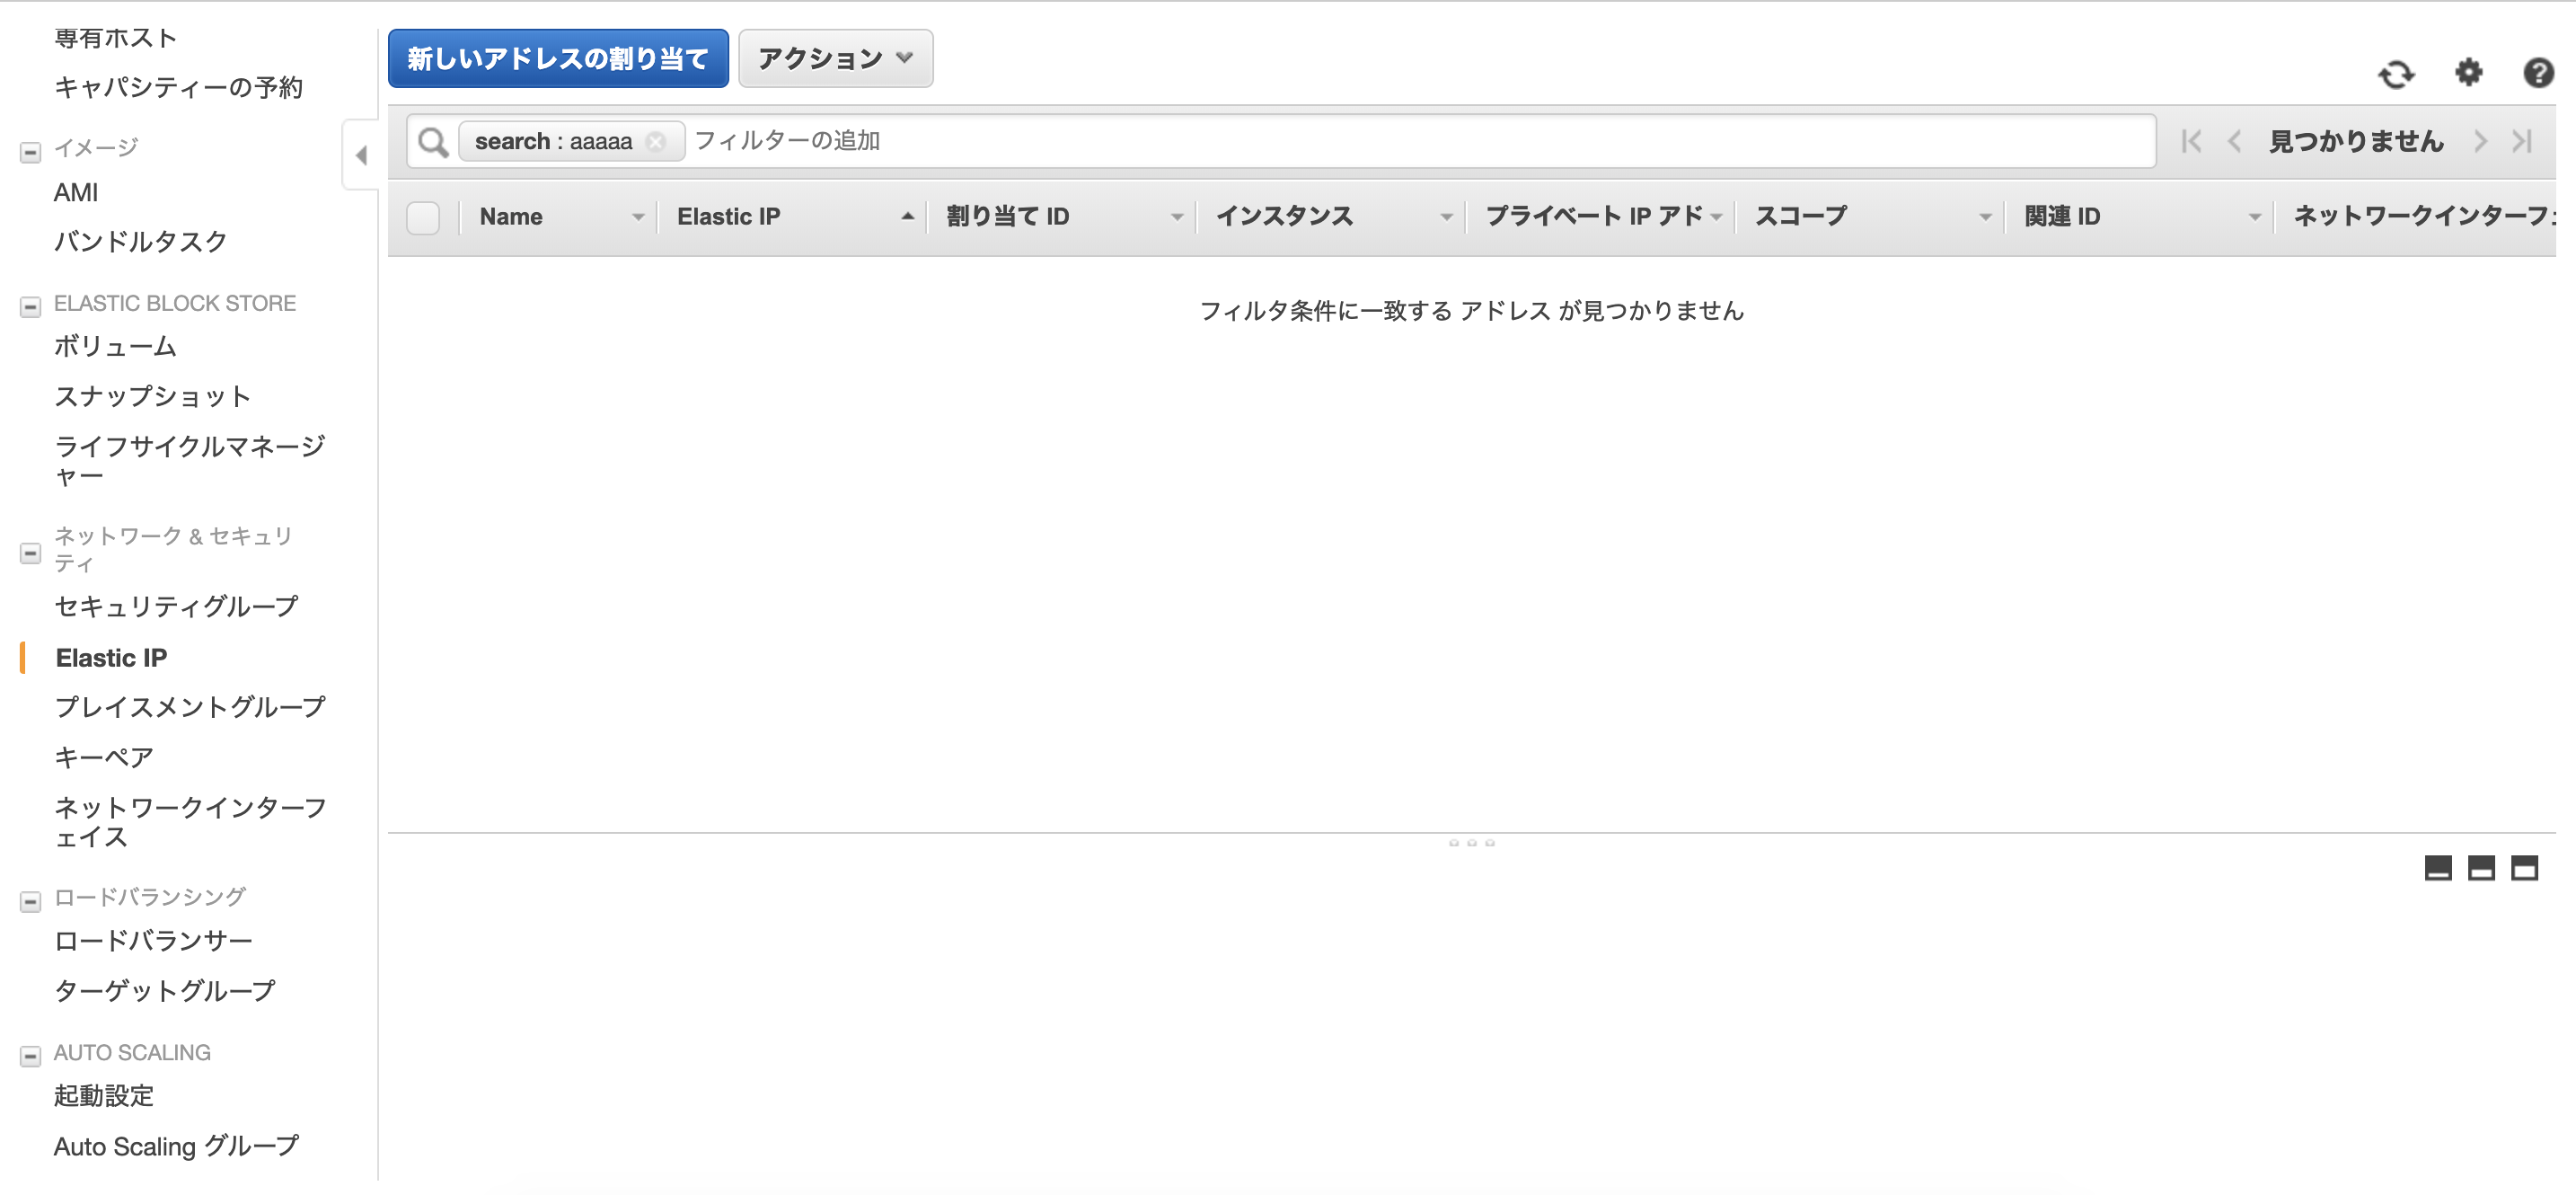Open the Name column dropdown arrow
This screenshot has width=2576, height=1195.
(x=638, y=217)
